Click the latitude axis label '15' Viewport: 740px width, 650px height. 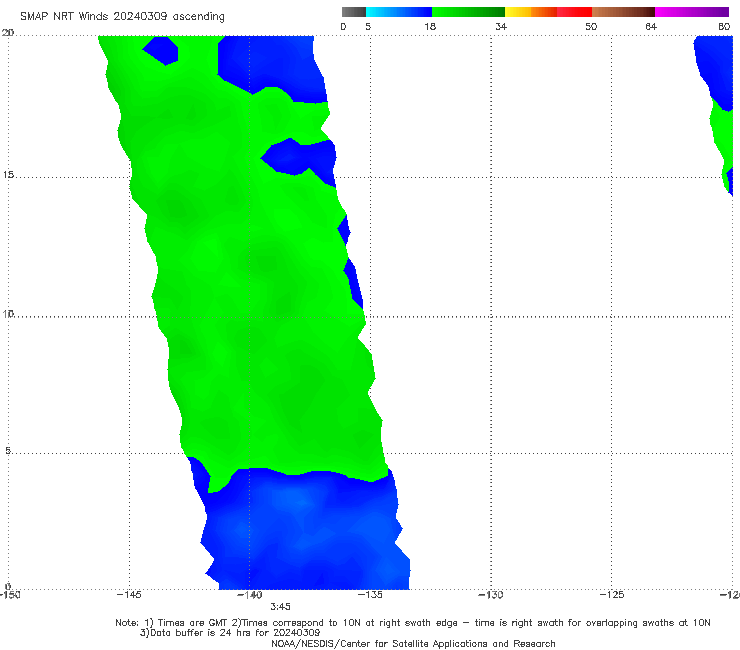click(x=8, y=175)
